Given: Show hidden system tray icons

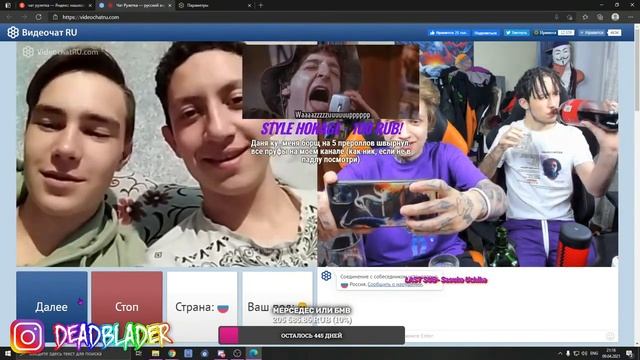Looking at the screenshot, I should click(560, 353).
